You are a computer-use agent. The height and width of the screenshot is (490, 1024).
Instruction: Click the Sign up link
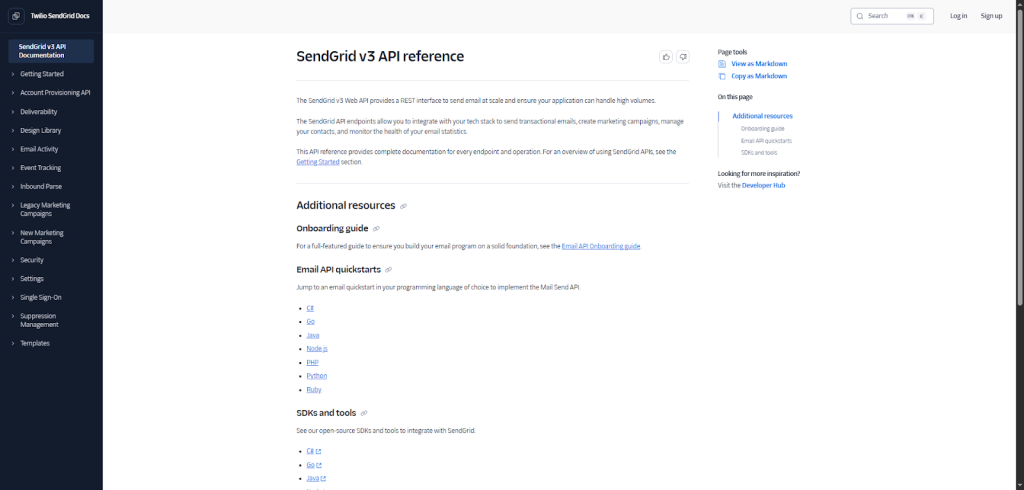991,16
